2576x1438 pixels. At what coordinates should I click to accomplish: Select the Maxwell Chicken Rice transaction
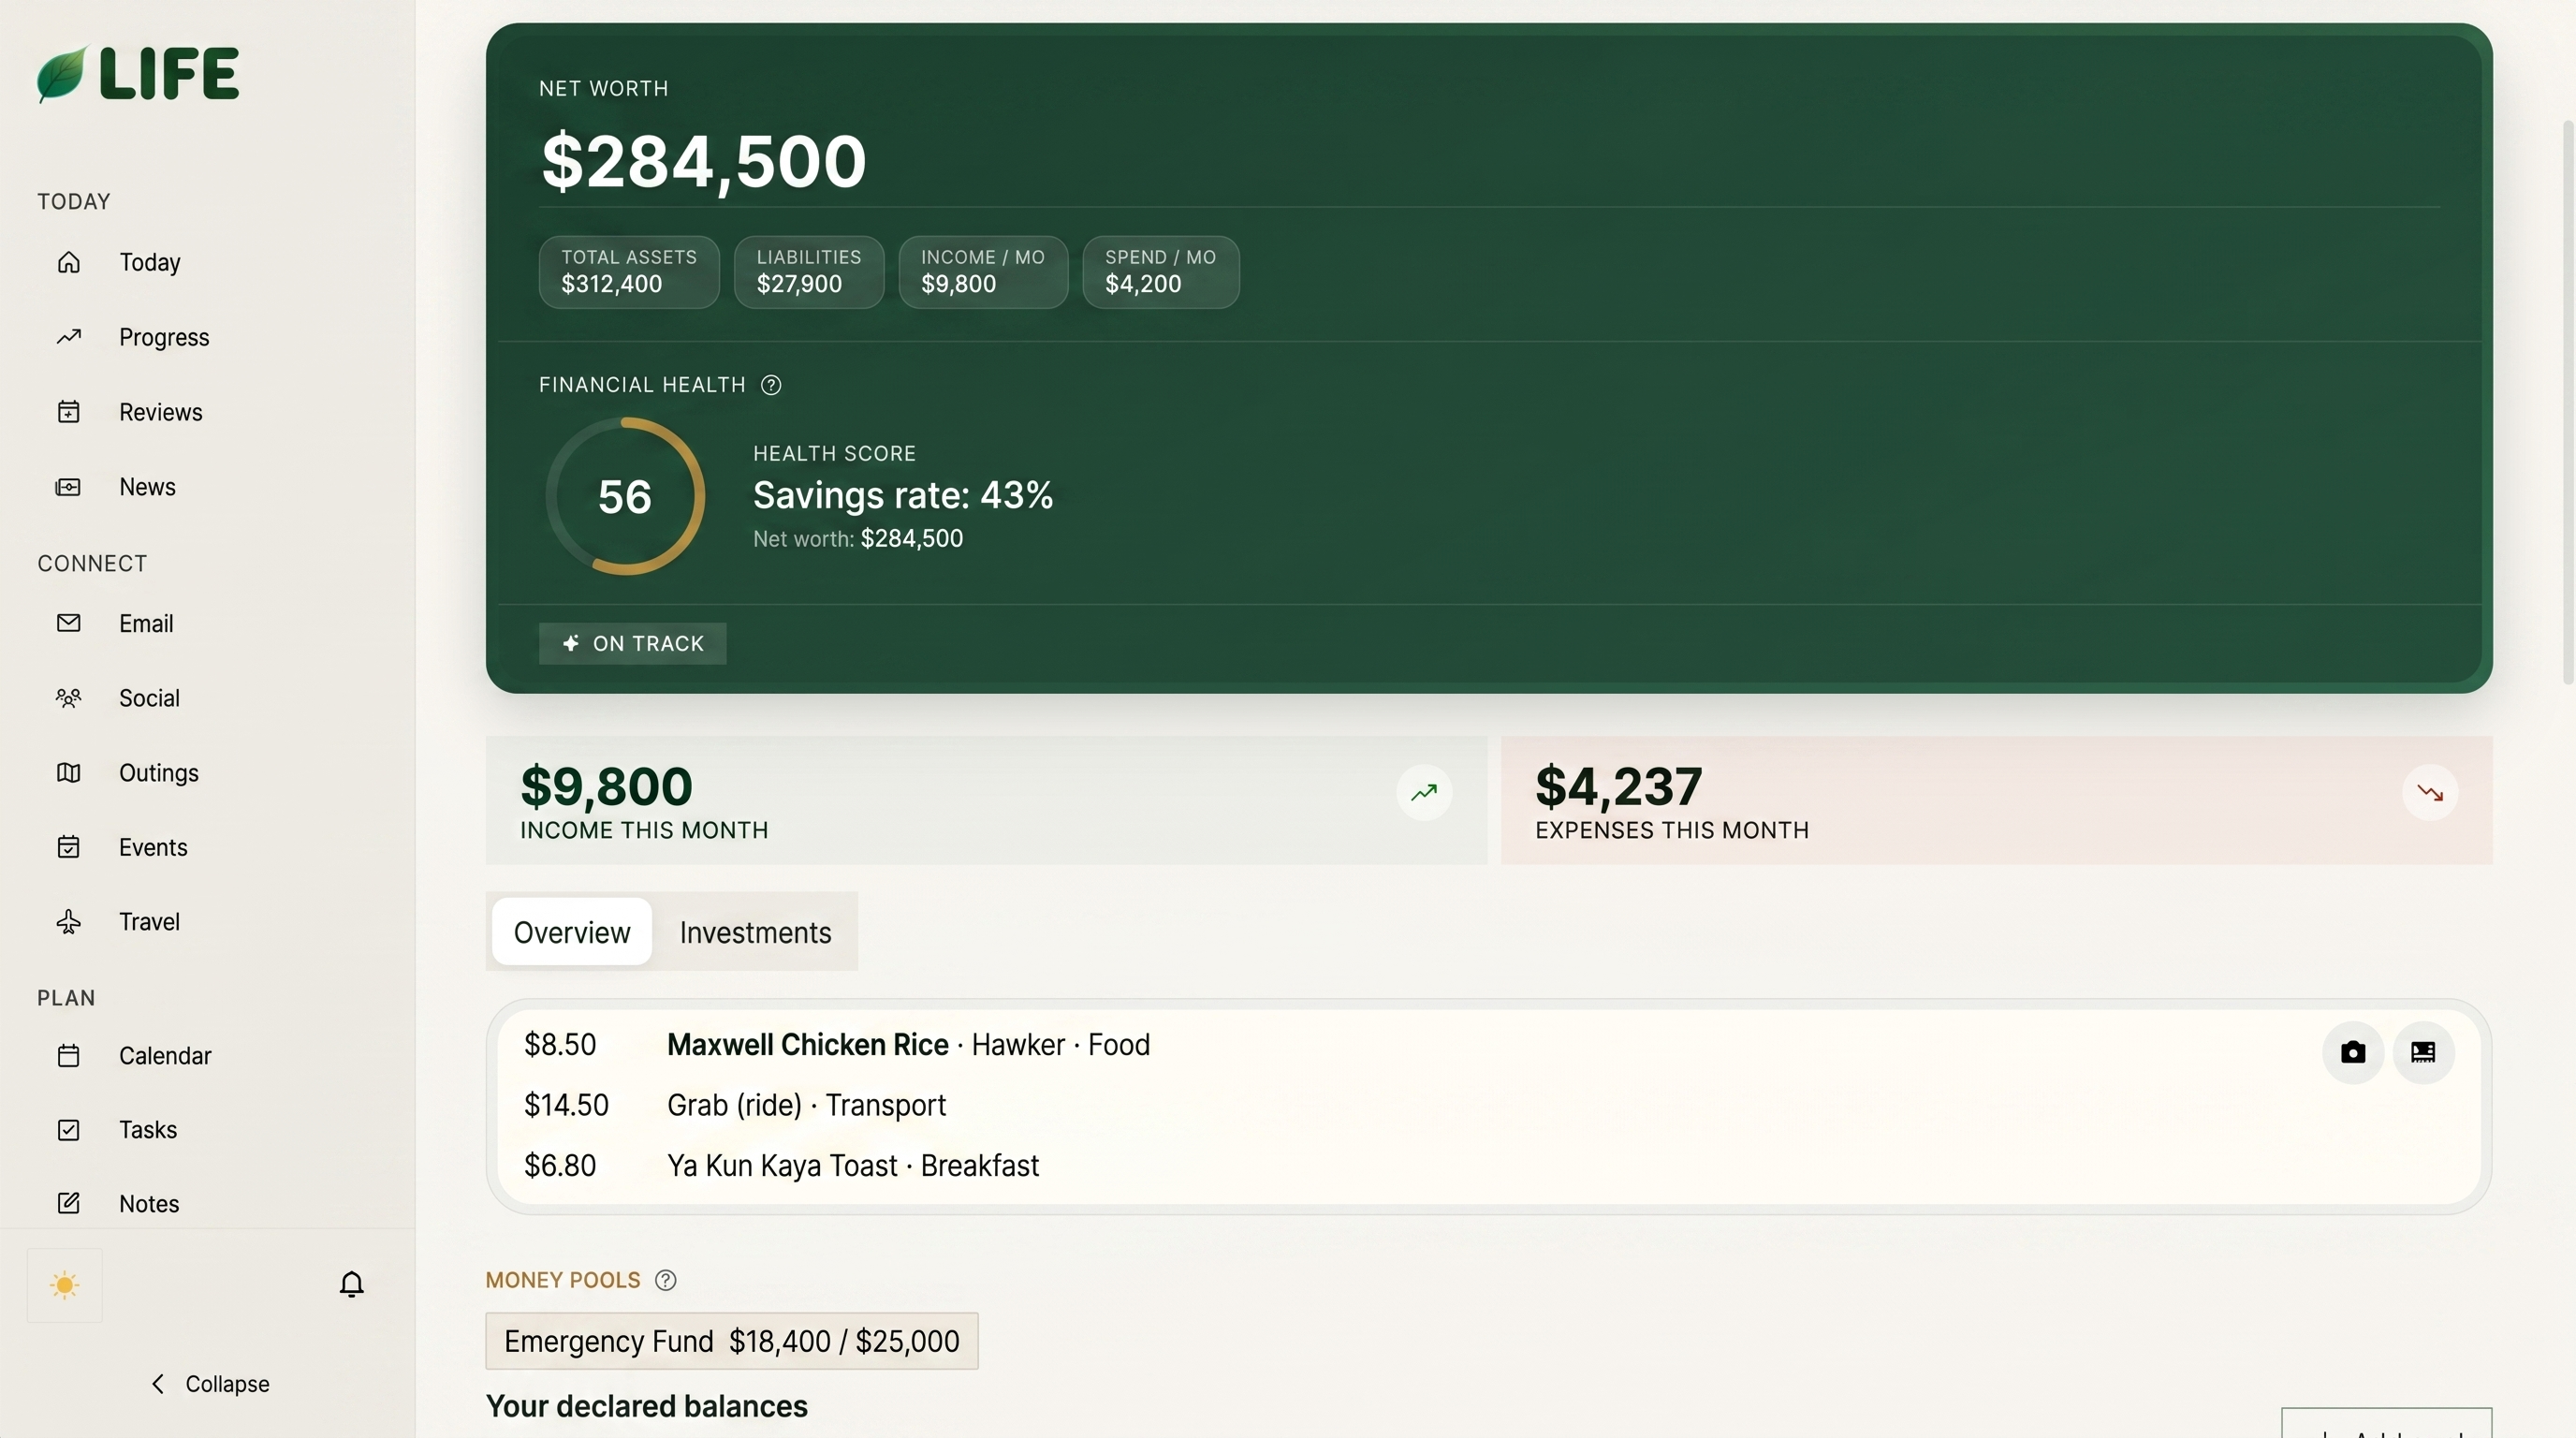(x=908, y=1045)
